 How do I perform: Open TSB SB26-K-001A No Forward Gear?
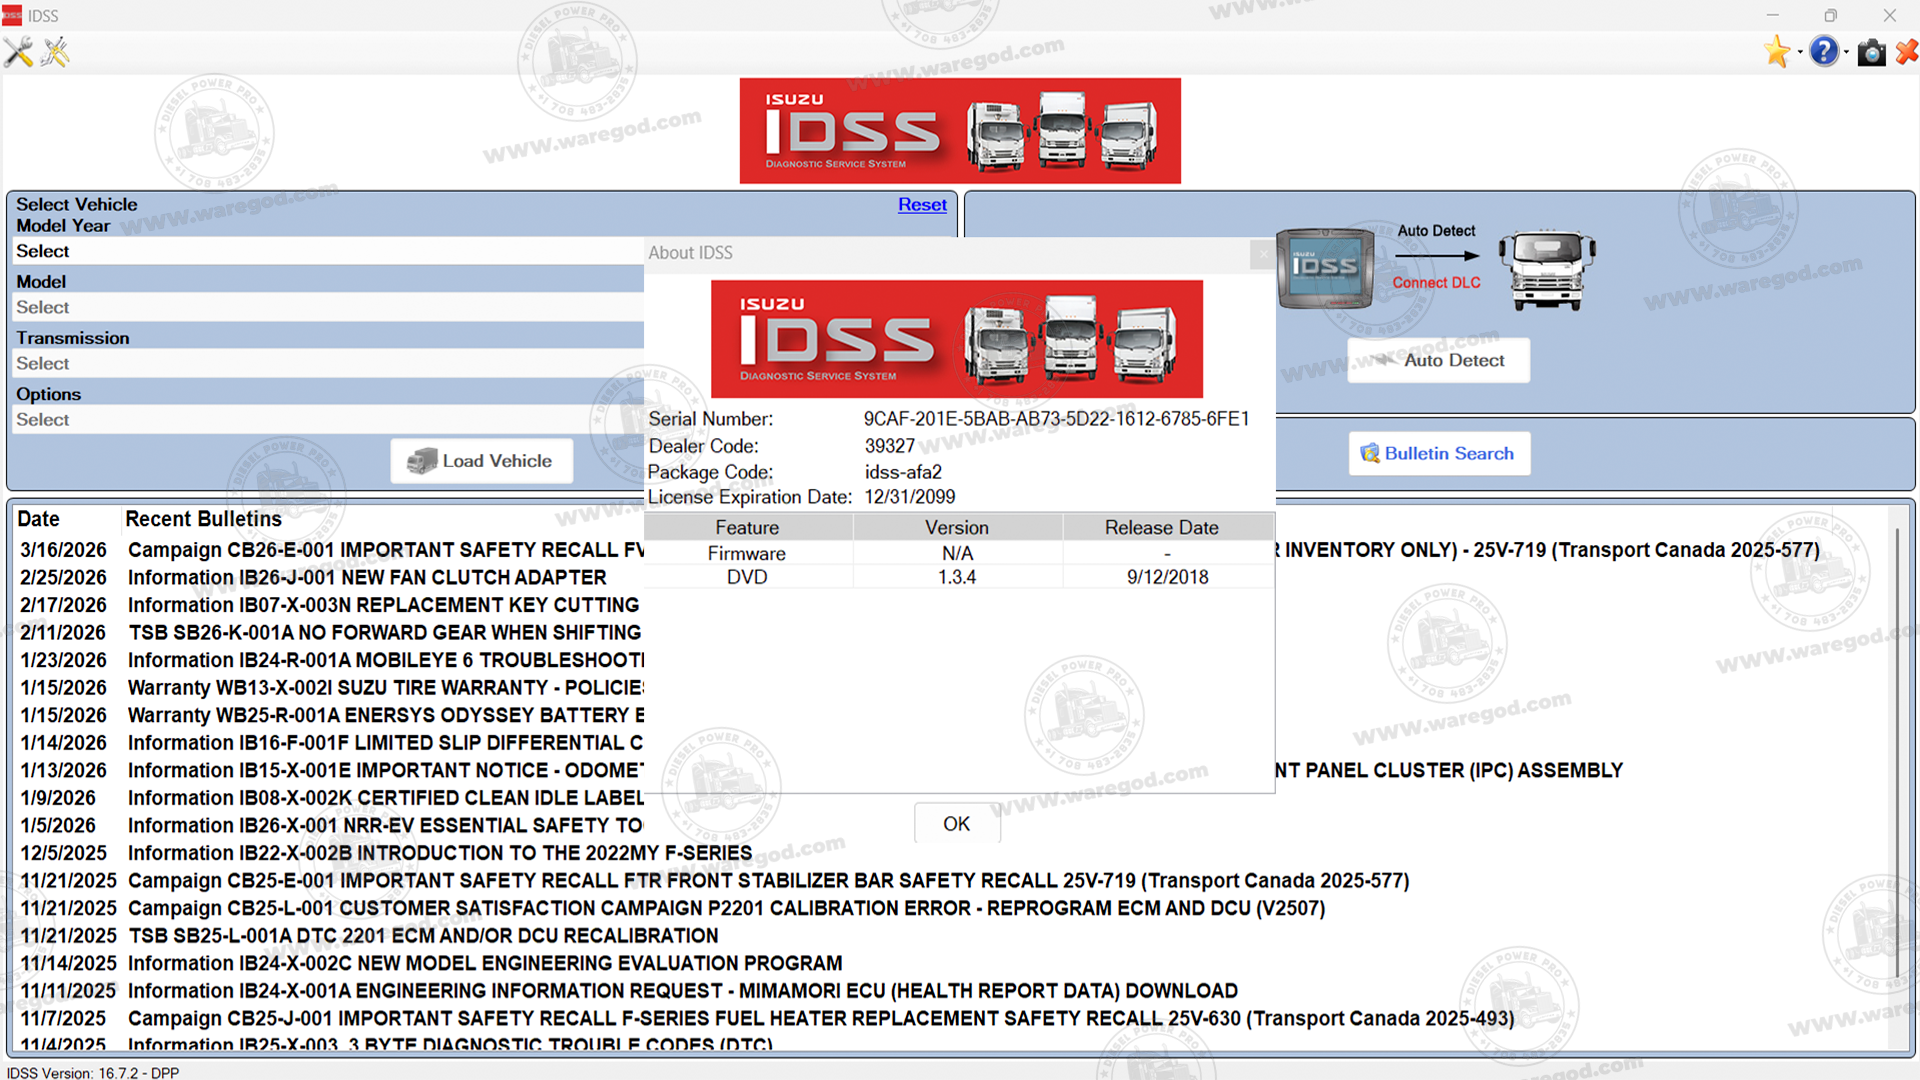point(330,633)
